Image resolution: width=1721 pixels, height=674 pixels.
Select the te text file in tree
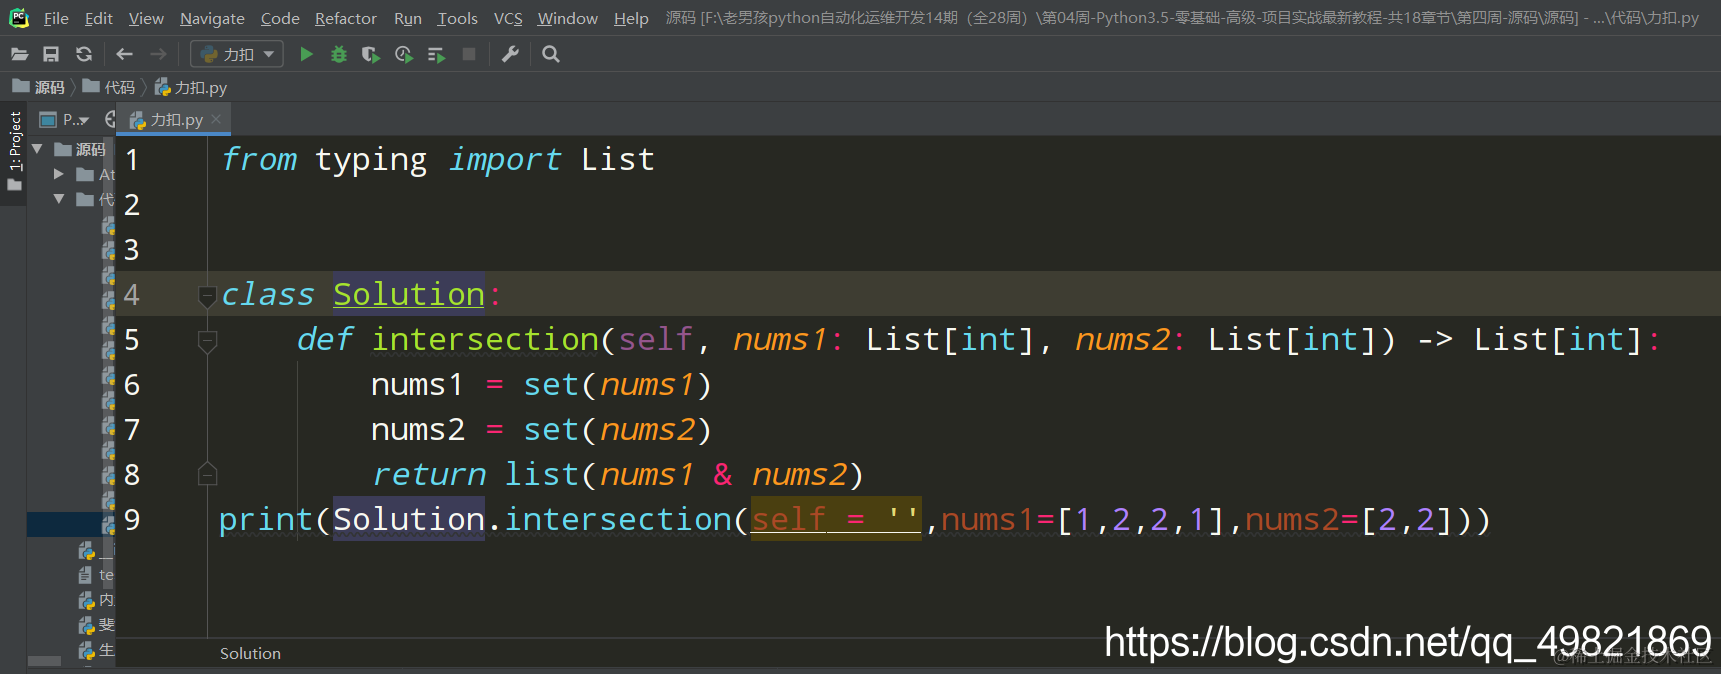tap(96, 575)
